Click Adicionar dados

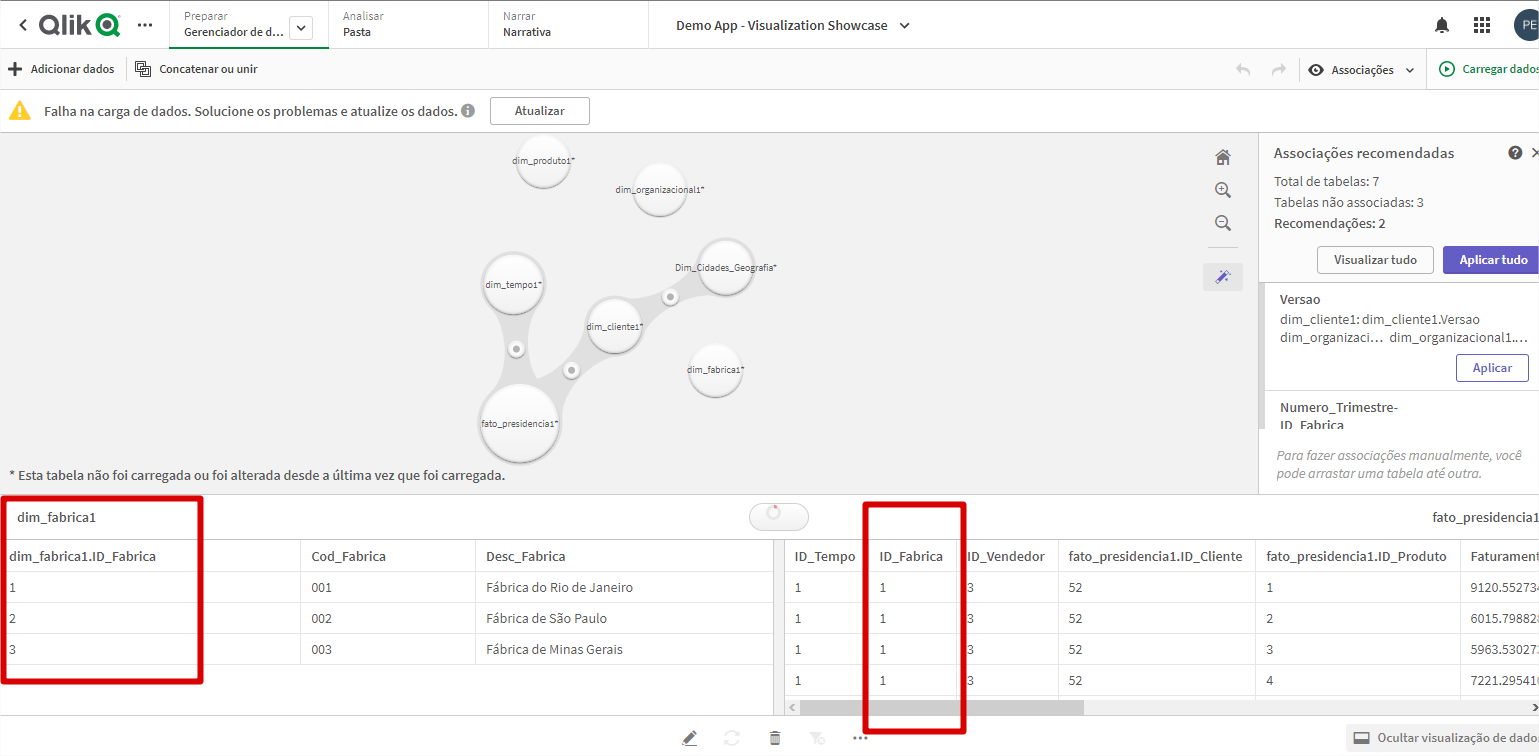[x=61, y=69]
